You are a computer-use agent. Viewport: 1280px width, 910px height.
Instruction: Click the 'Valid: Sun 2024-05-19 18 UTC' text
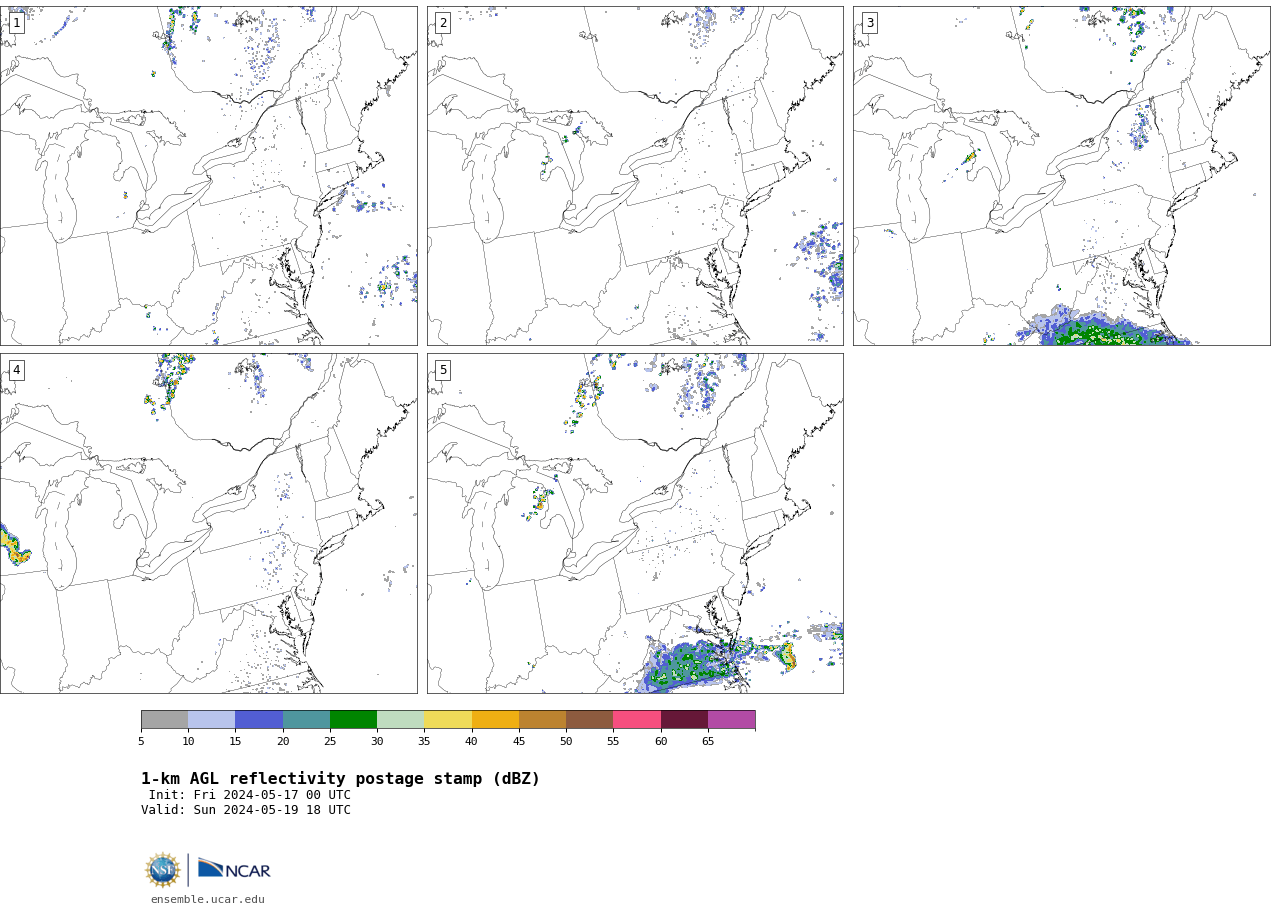pyautogui.click(x=246, y=811)
